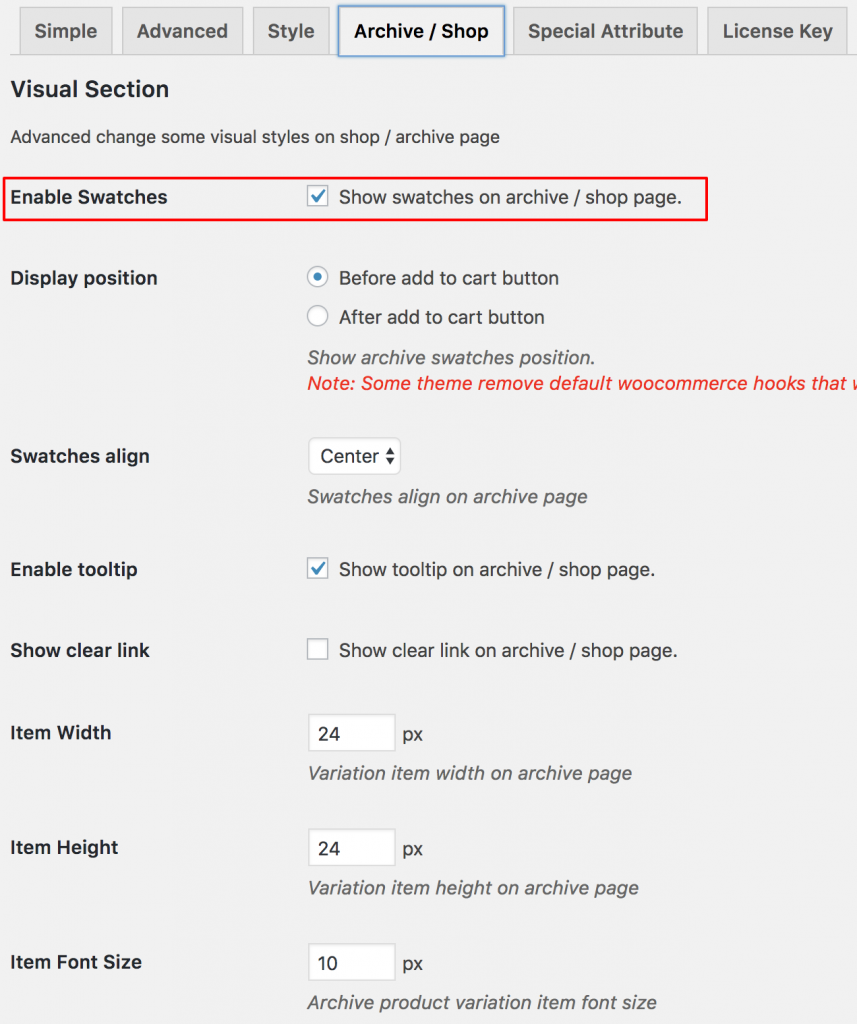The width and height of the screenshot is (857, 1024).
Task: Click the Item Width input field
Action: (351, 732)
